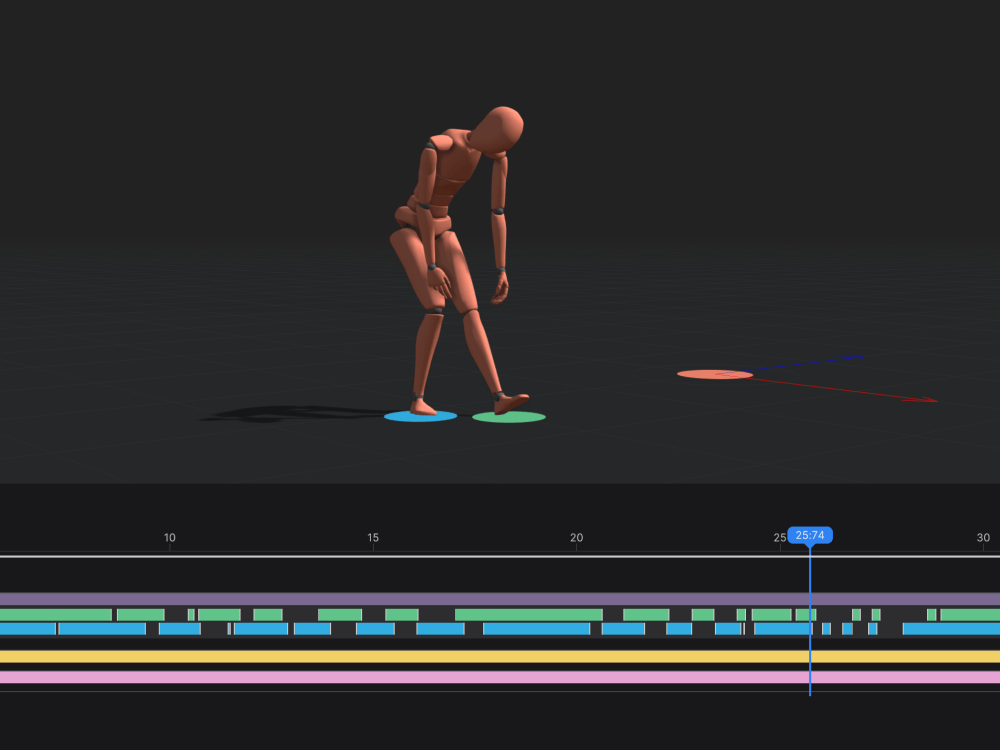
Task: Jump to the 20 mark on ruler
Action: coord(577,538)
